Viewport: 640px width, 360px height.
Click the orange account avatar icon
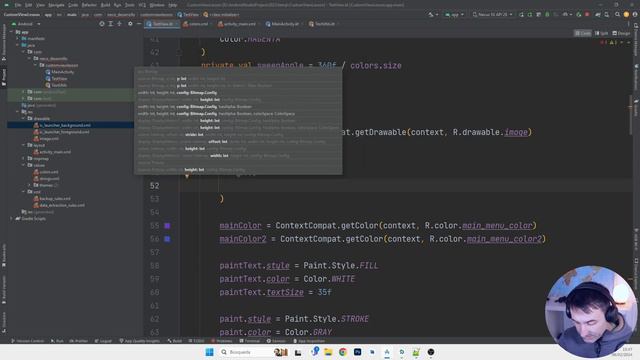pos(626,15)
